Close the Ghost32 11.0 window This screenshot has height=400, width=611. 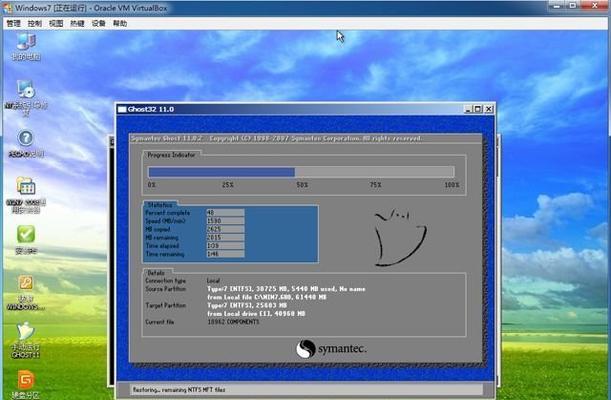[x=489, y=109]
